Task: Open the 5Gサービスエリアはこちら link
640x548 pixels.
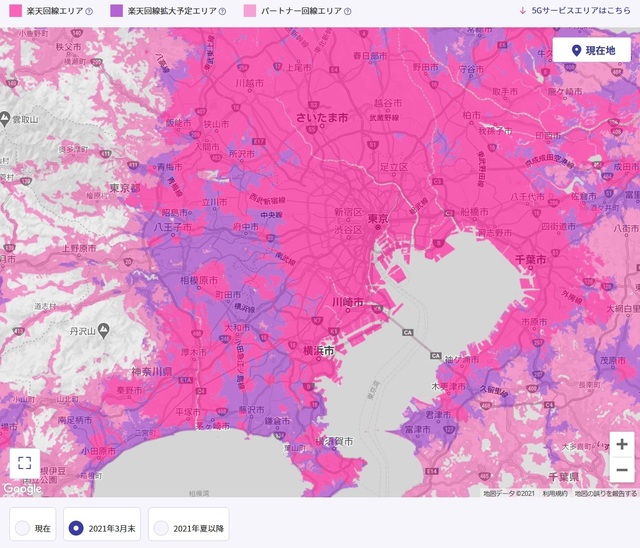Action: (x=574, y=12)
